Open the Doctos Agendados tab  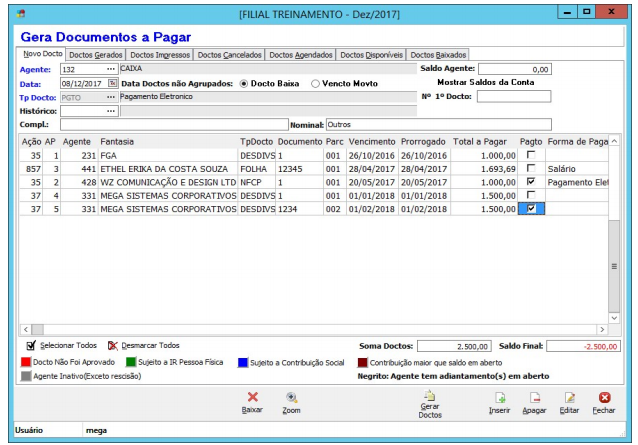pos(301,55)
